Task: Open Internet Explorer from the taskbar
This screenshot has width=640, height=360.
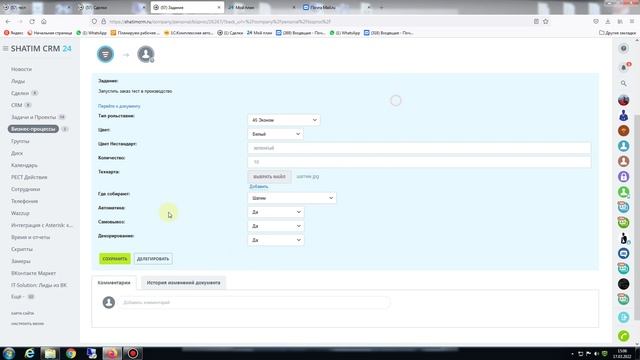Action: [x=29, y=353]
